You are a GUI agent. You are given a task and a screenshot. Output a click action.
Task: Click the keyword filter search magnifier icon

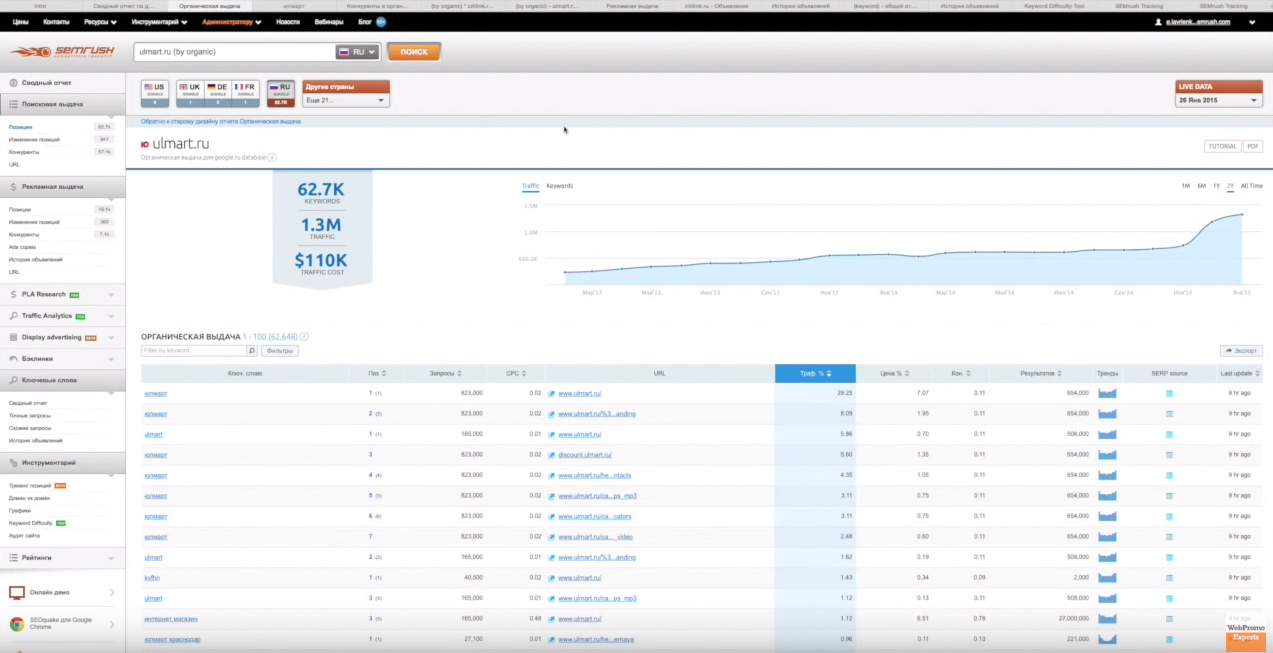[252, 351]
